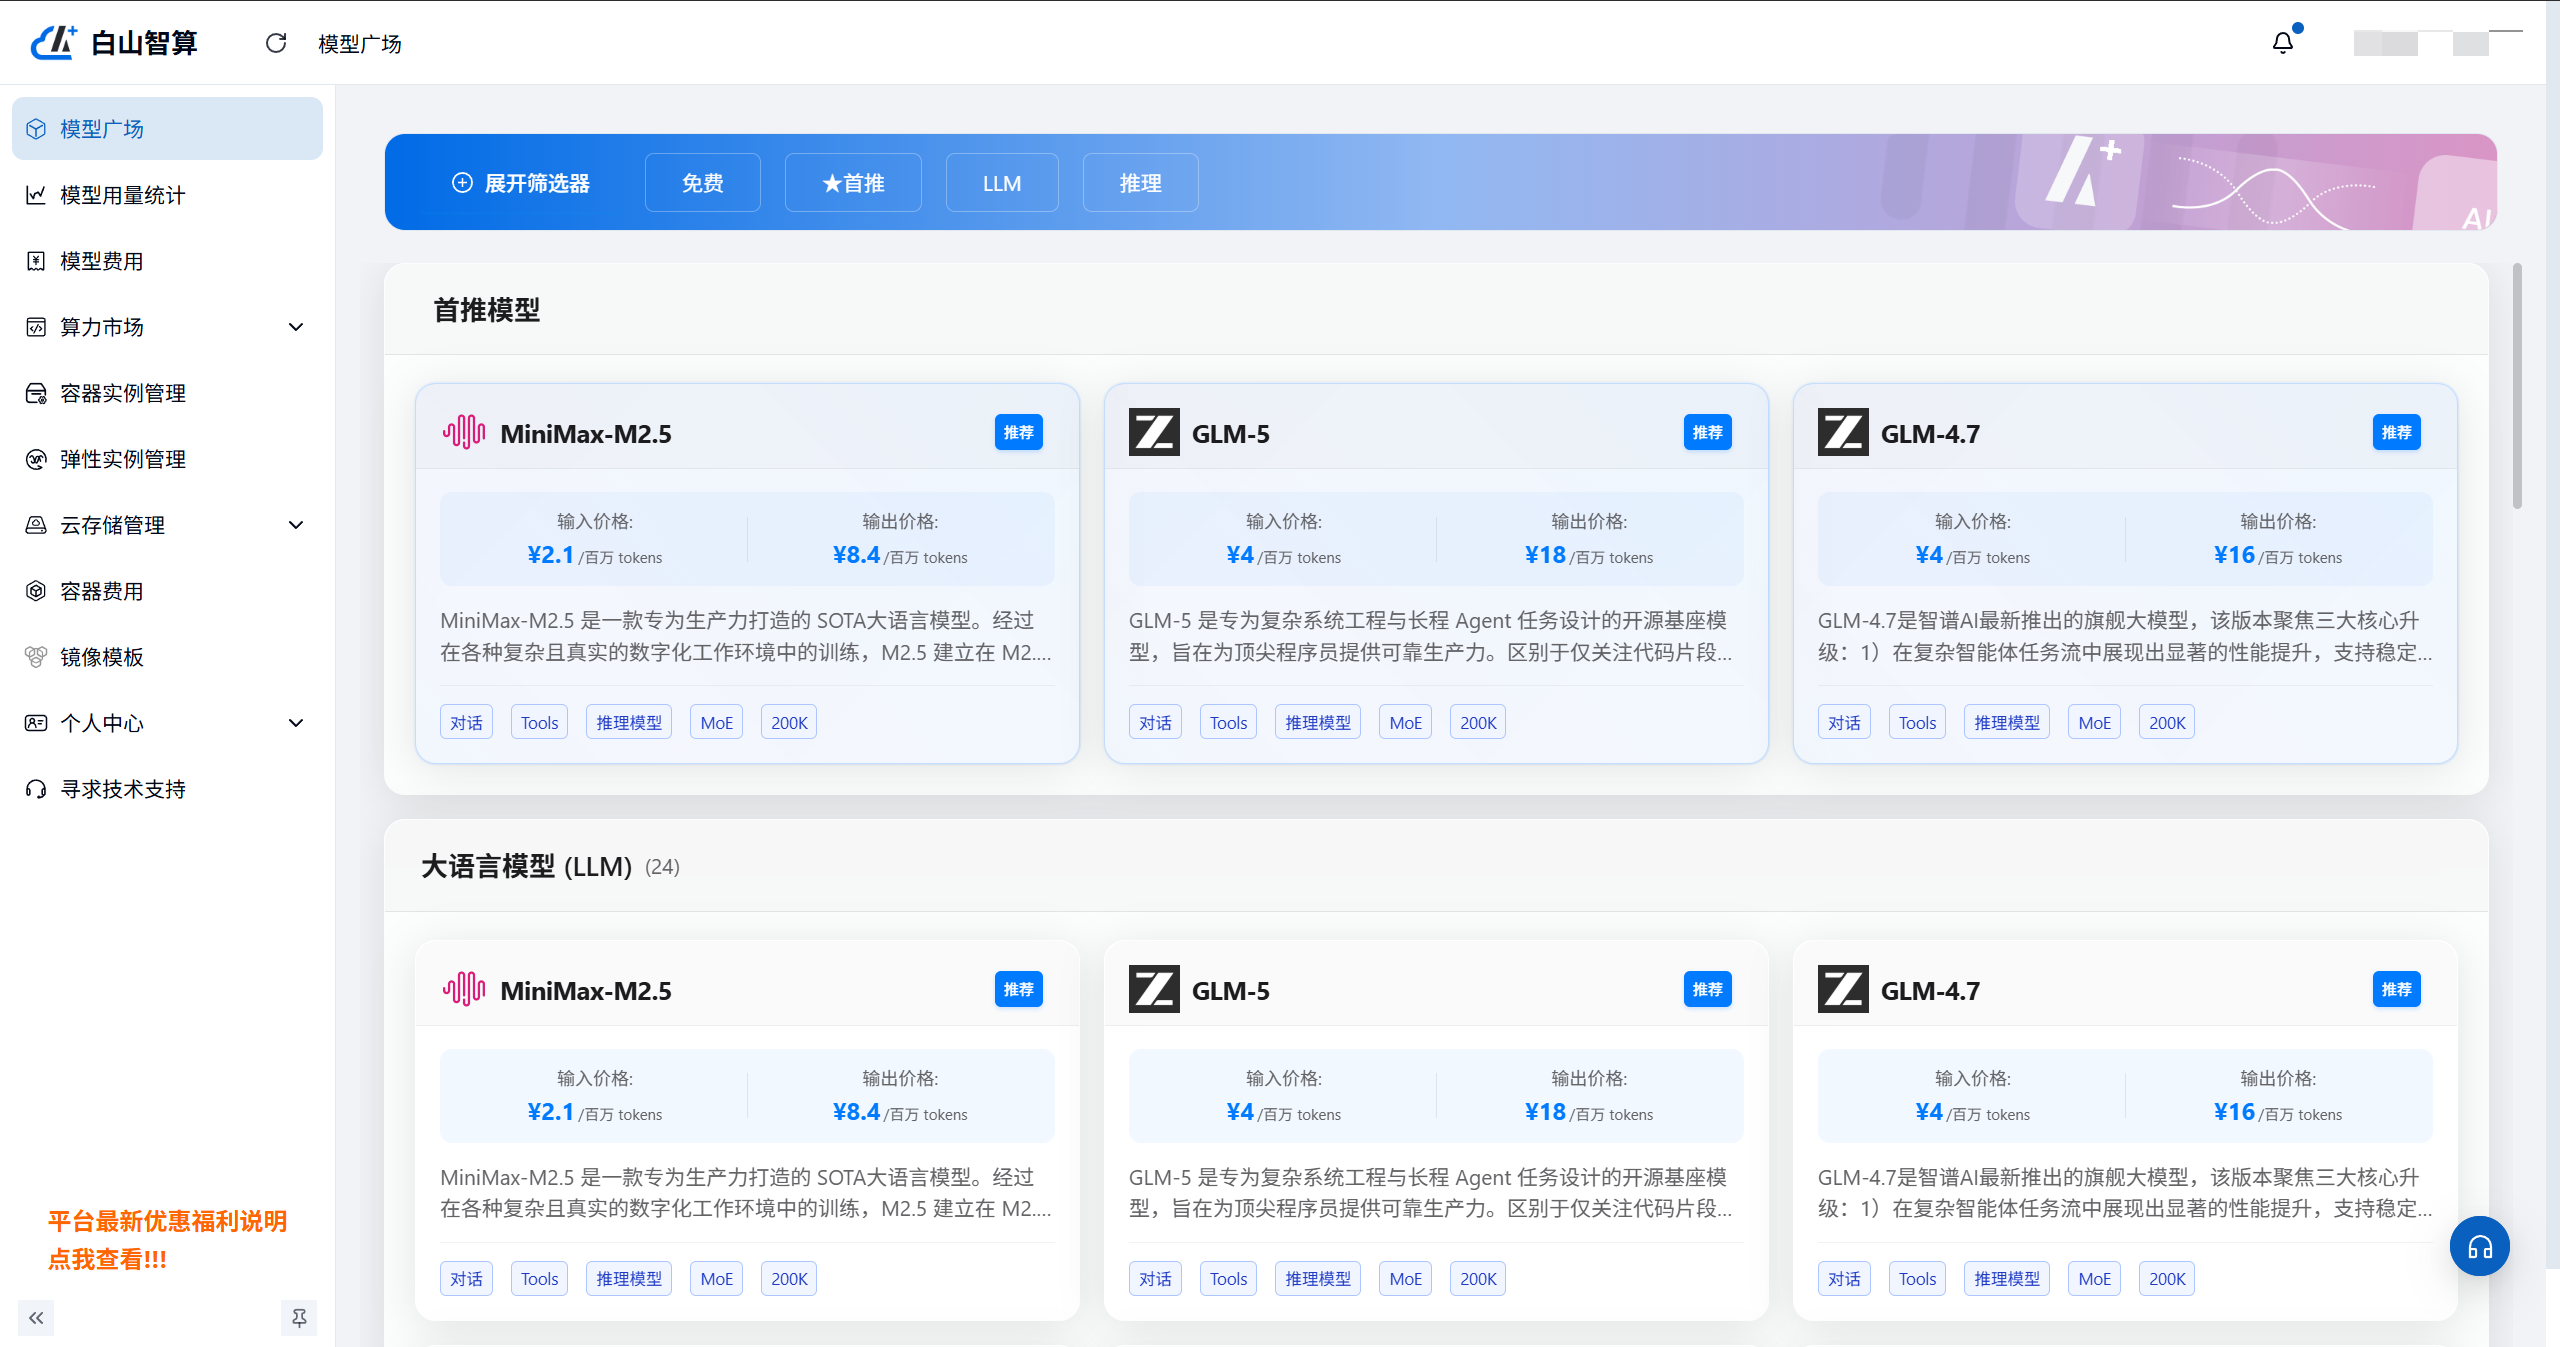Image resolution: width=2560 pixels, height=1347 pixels.
Task: Filter models by 推理
Action: pos(1140,183)
